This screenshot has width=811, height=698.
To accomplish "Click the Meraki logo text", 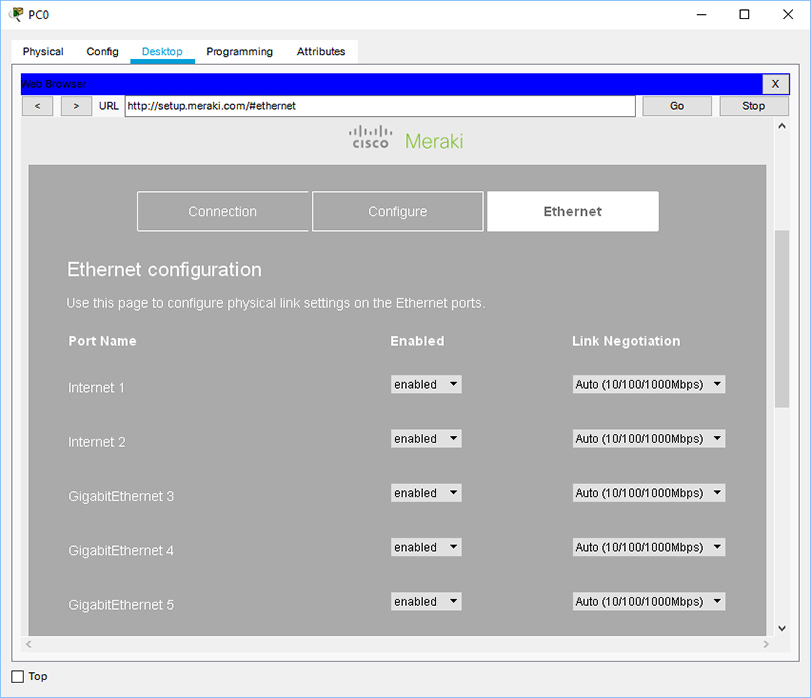I will click(x=434, y=141).
